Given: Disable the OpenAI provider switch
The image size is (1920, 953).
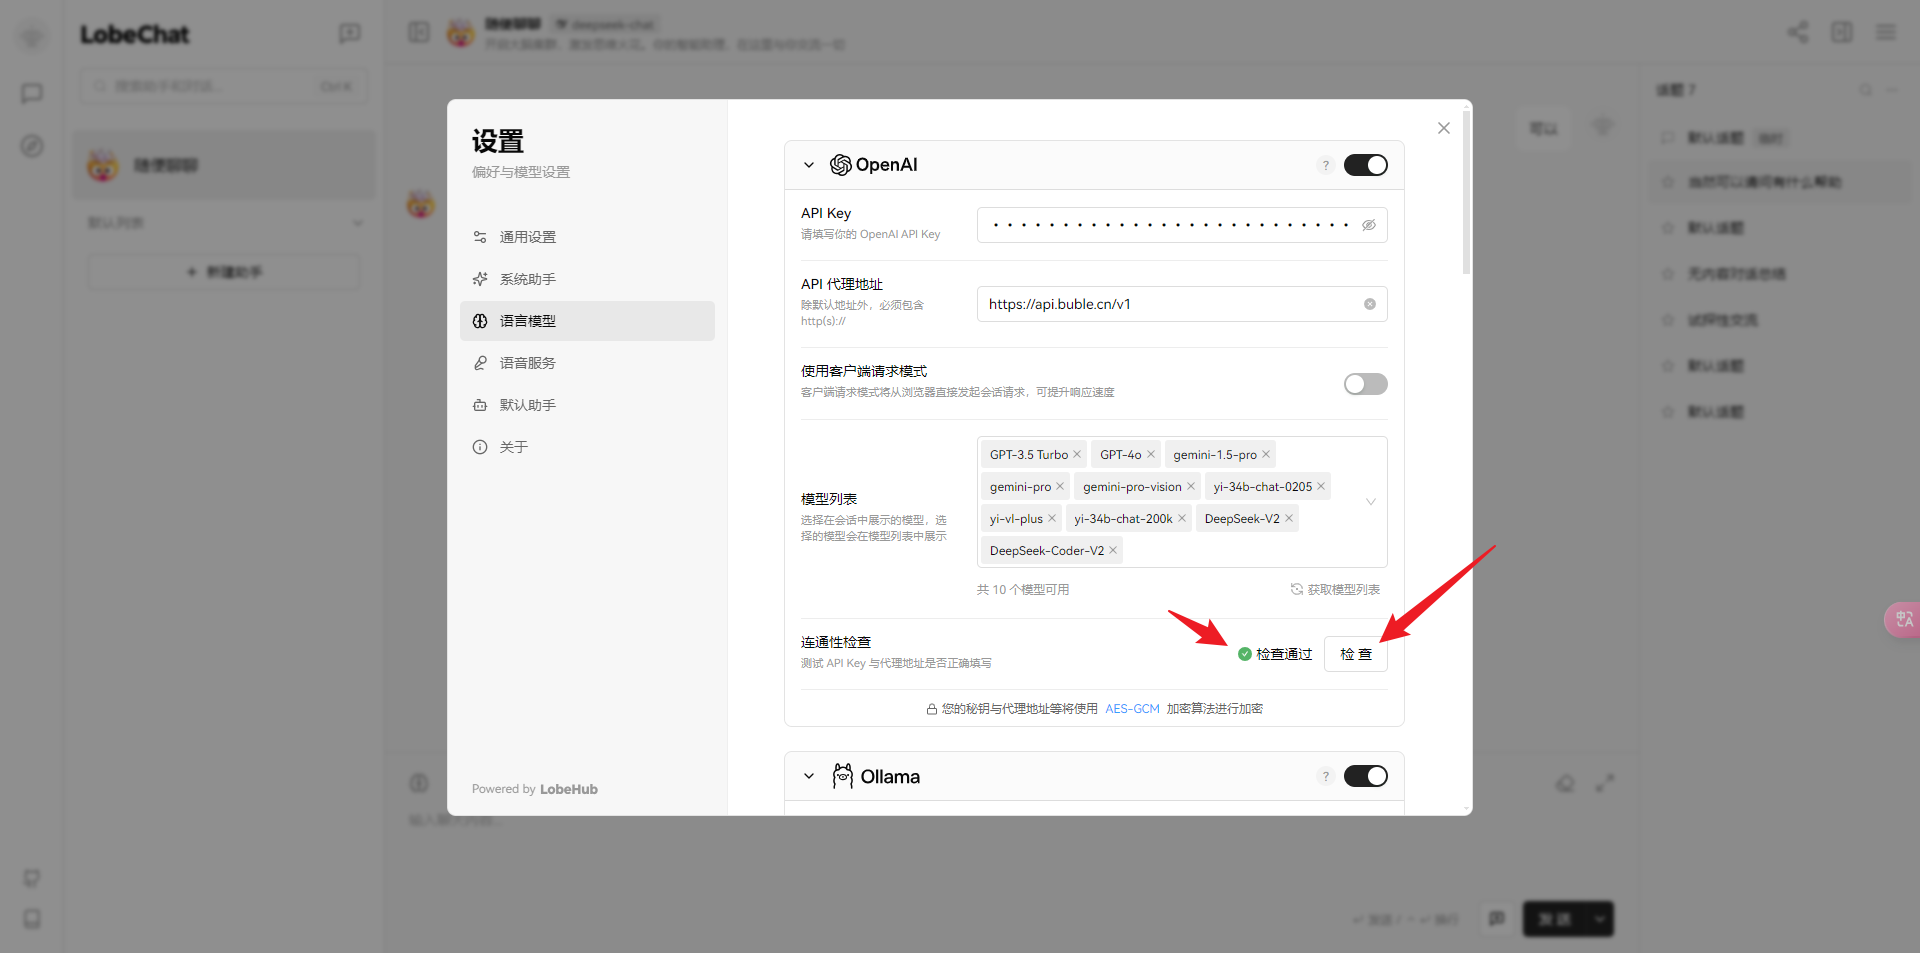Looking at the screenshot, I should [x=1365, y=165].
